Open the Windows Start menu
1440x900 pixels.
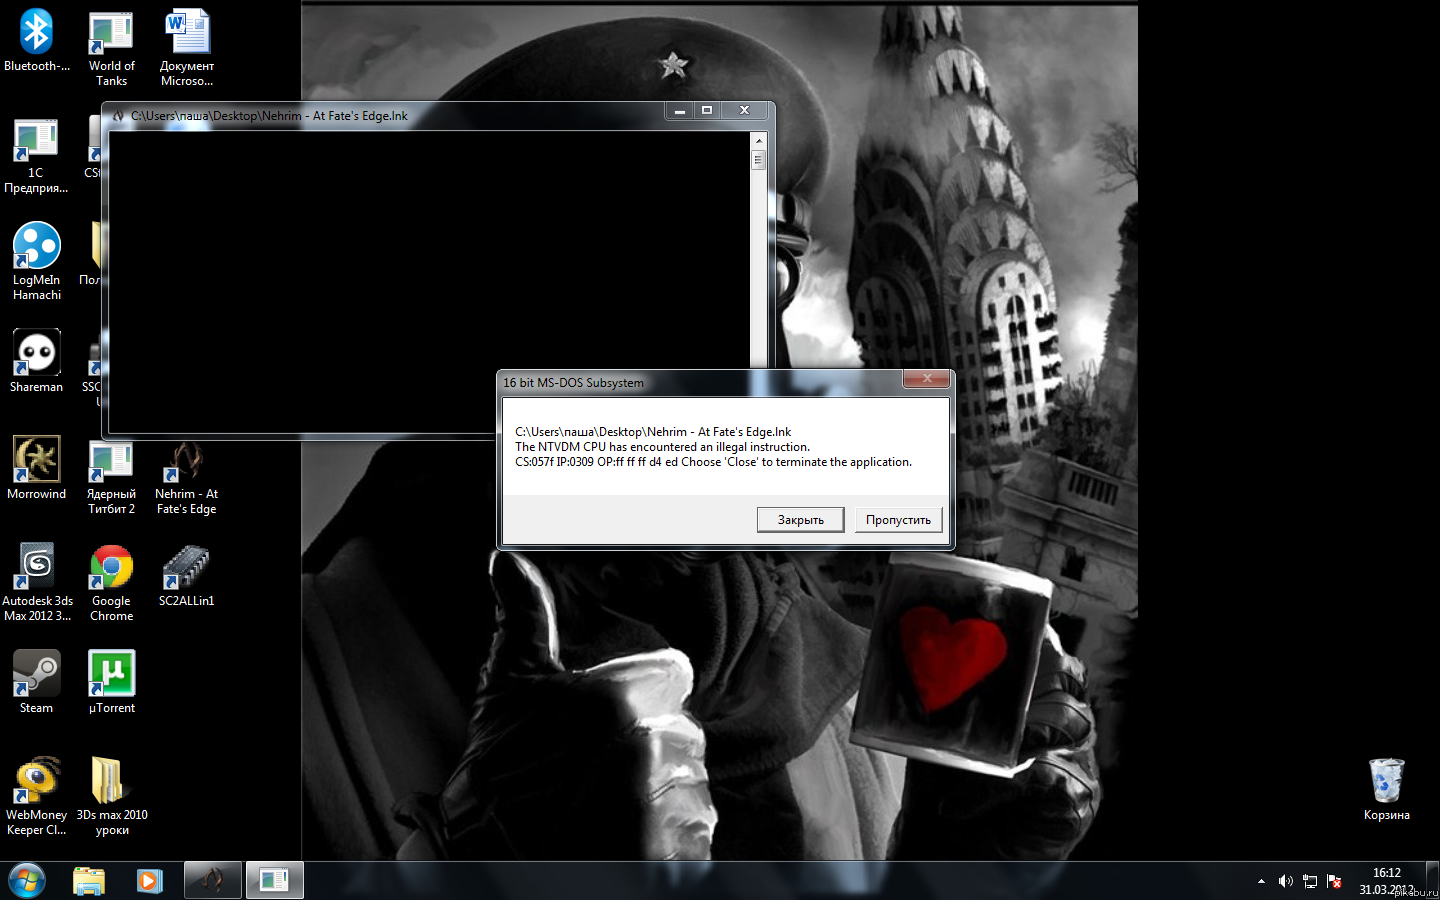(27, 881)
